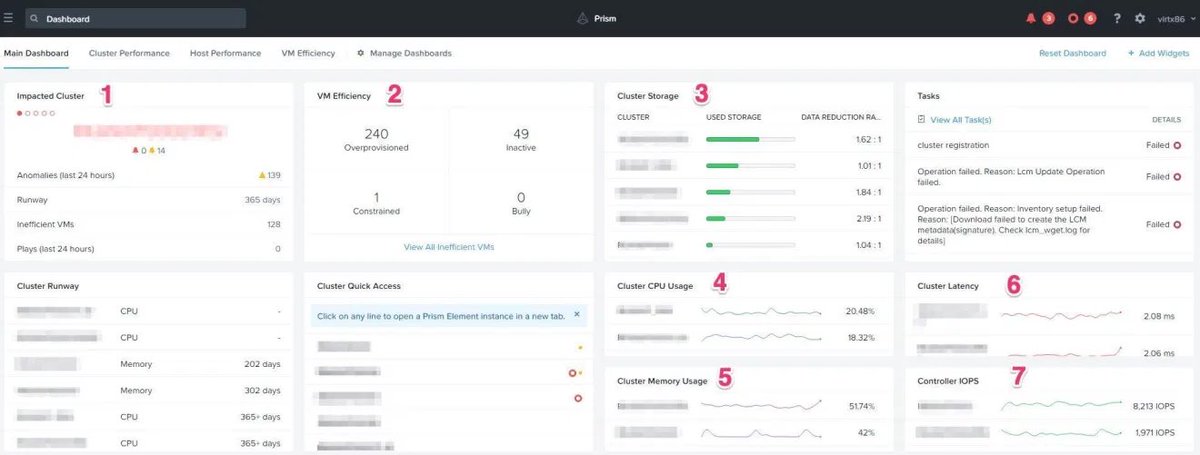Click Memory 202 days runway row
Image resolution: width=1200 pixels, height=455 pixels.
[x=149, y=364]
